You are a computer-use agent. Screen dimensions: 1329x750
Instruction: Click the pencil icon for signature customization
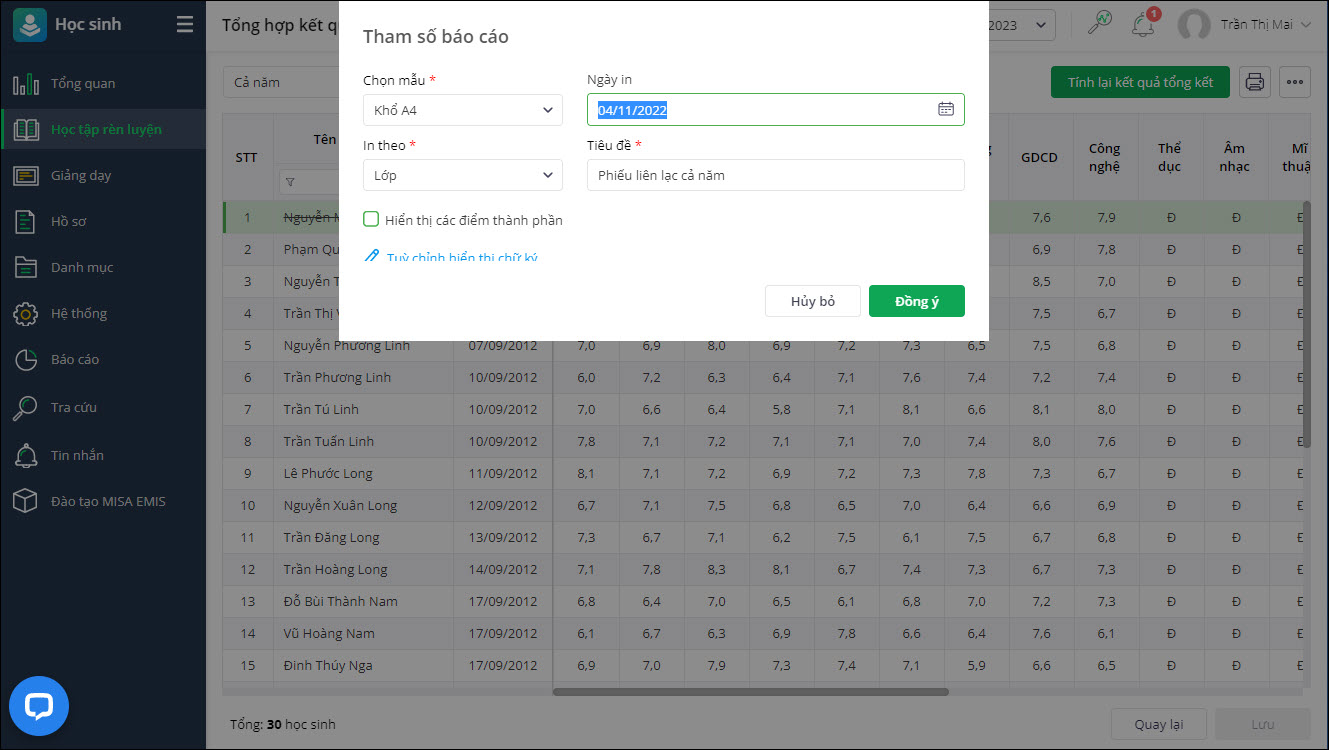click(371, 257)
